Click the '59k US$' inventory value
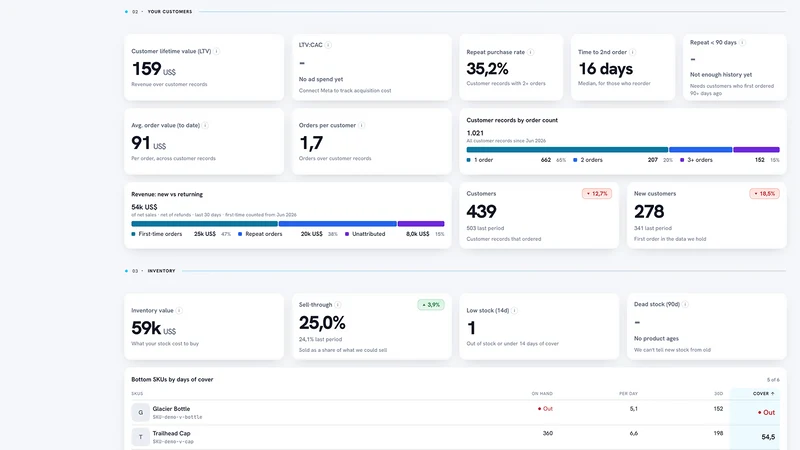800x450 pixels. coord(154,328)
